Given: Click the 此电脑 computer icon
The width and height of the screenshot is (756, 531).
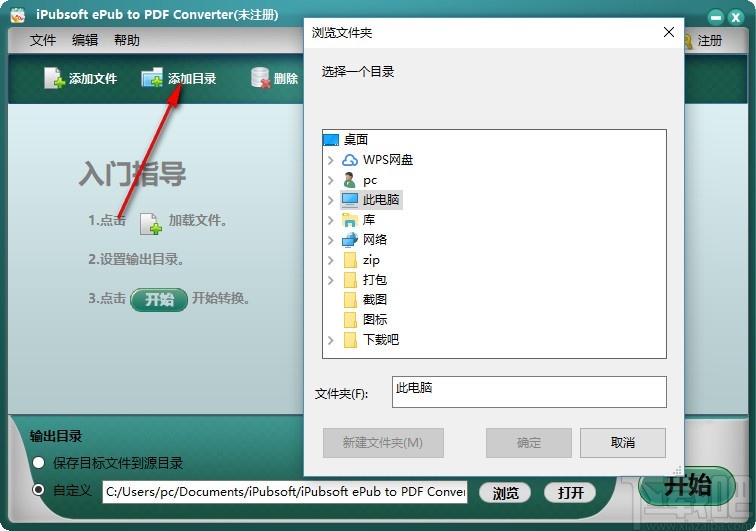Looking at the screenshot, I should 350,200.
